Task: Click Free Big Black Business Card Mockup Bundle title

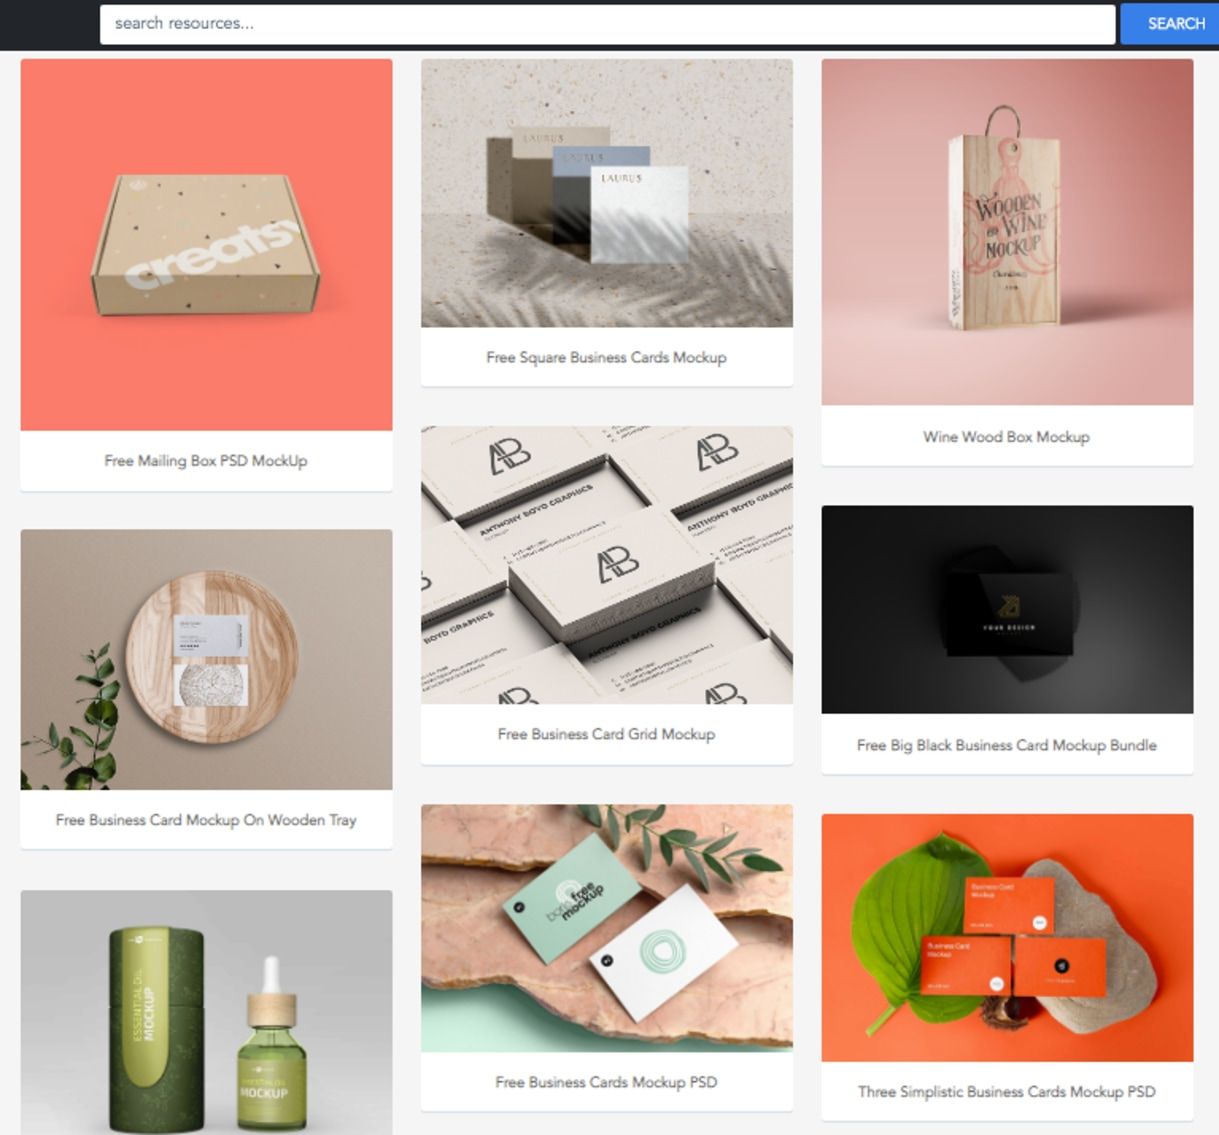Action: 1007,745
